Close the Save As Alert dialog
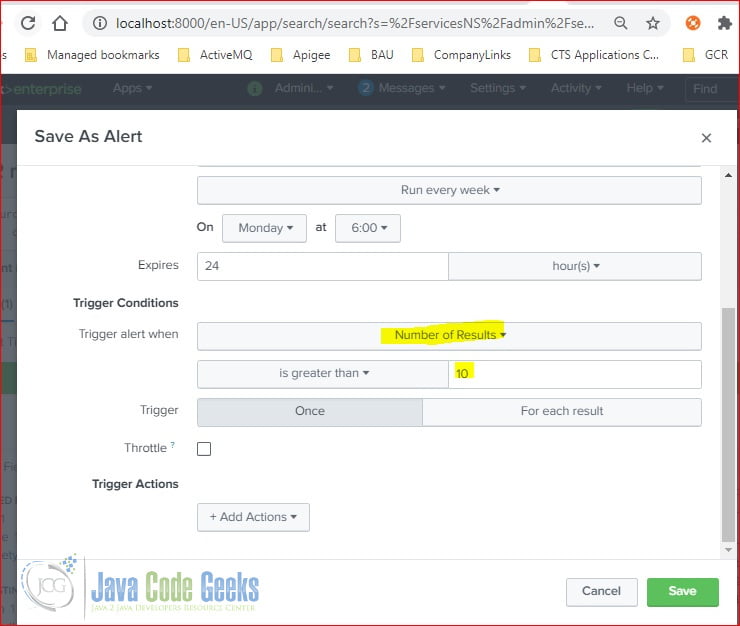 [706, 138]
